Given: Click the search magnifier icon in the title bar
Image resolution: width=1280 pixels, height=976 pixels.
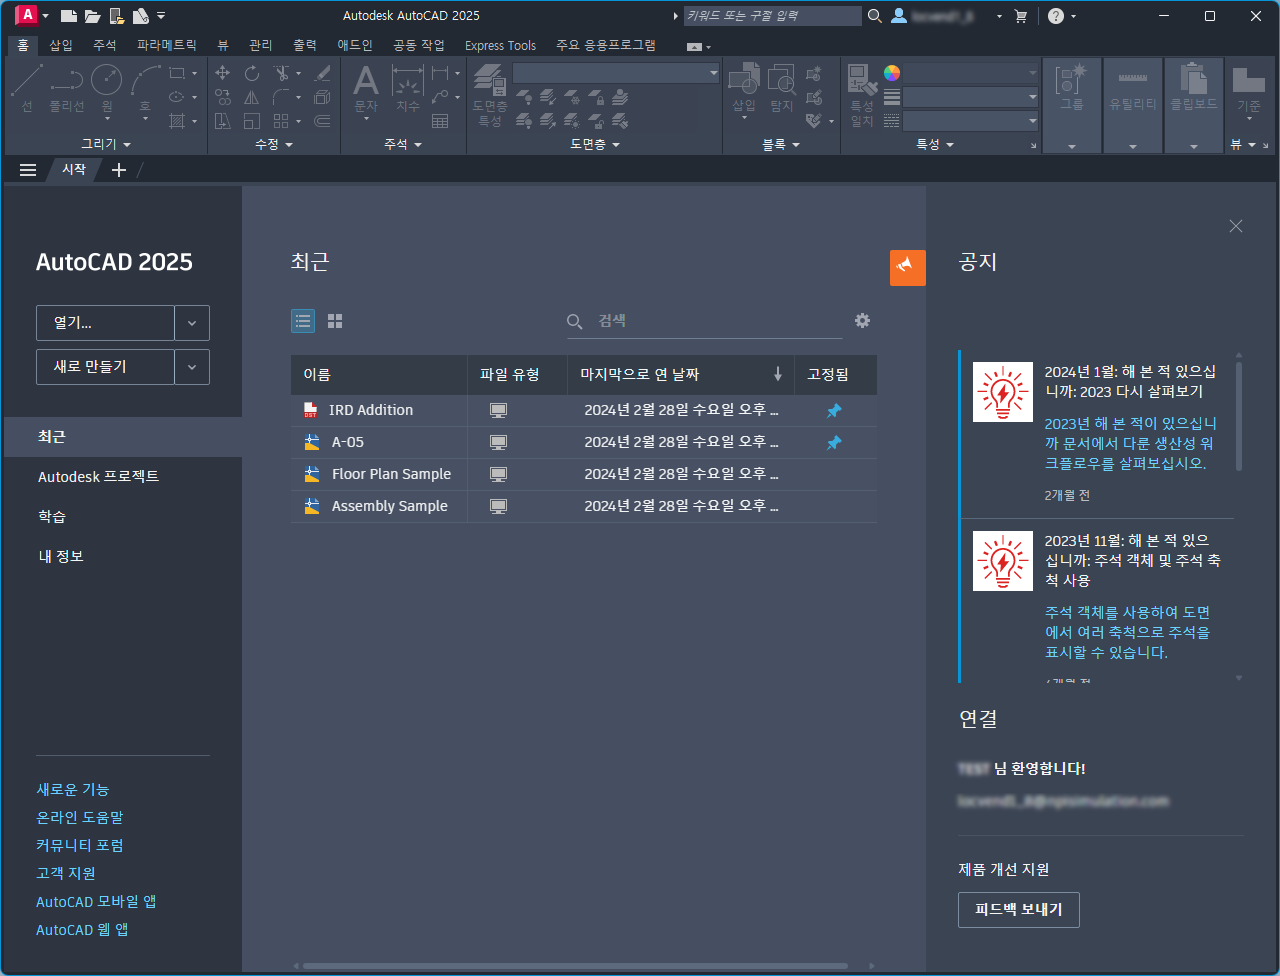Looking at the screenshot, I should 874,16.
